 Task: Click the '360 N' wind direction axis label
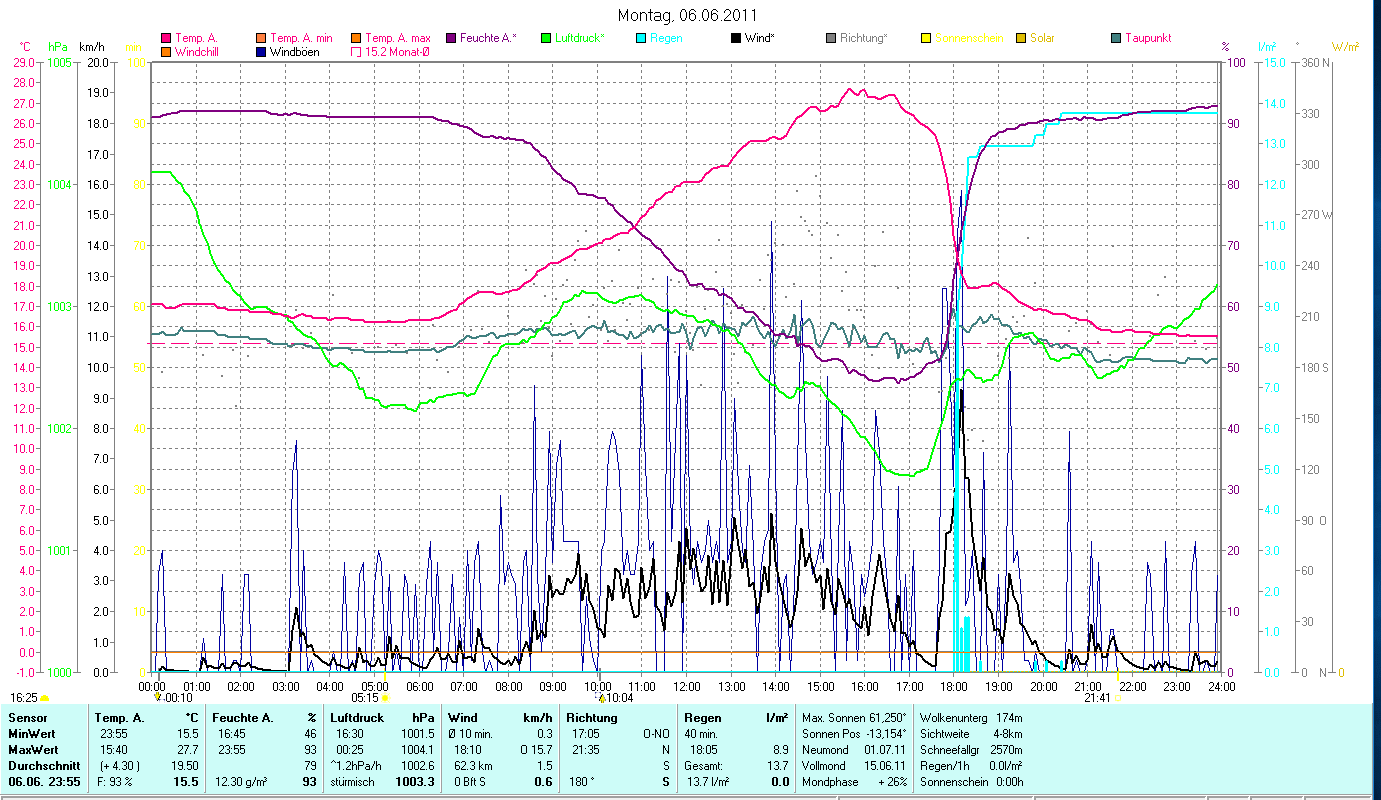coord(1315,63)
